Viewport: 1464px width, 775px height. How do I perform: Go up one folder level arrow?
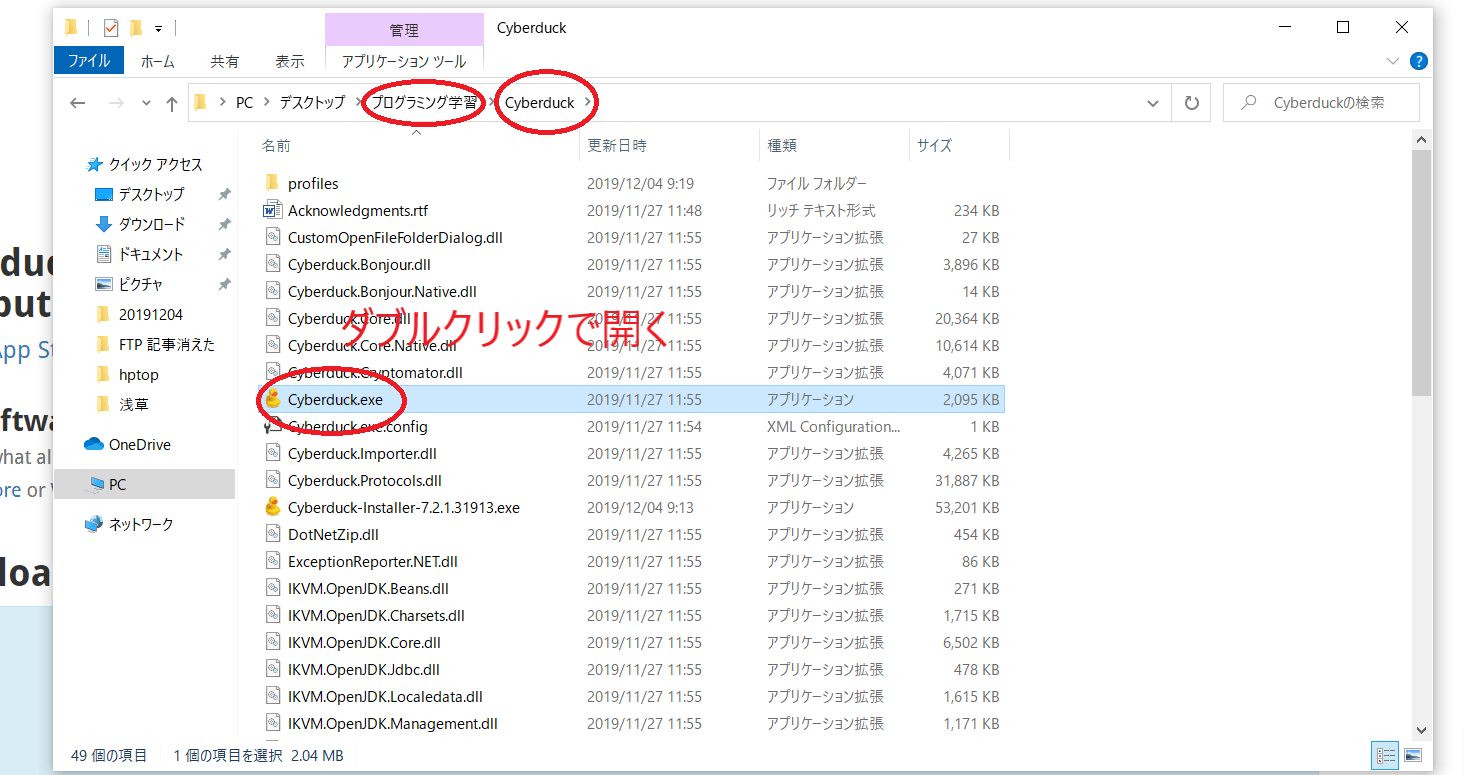tap(172, 103)
